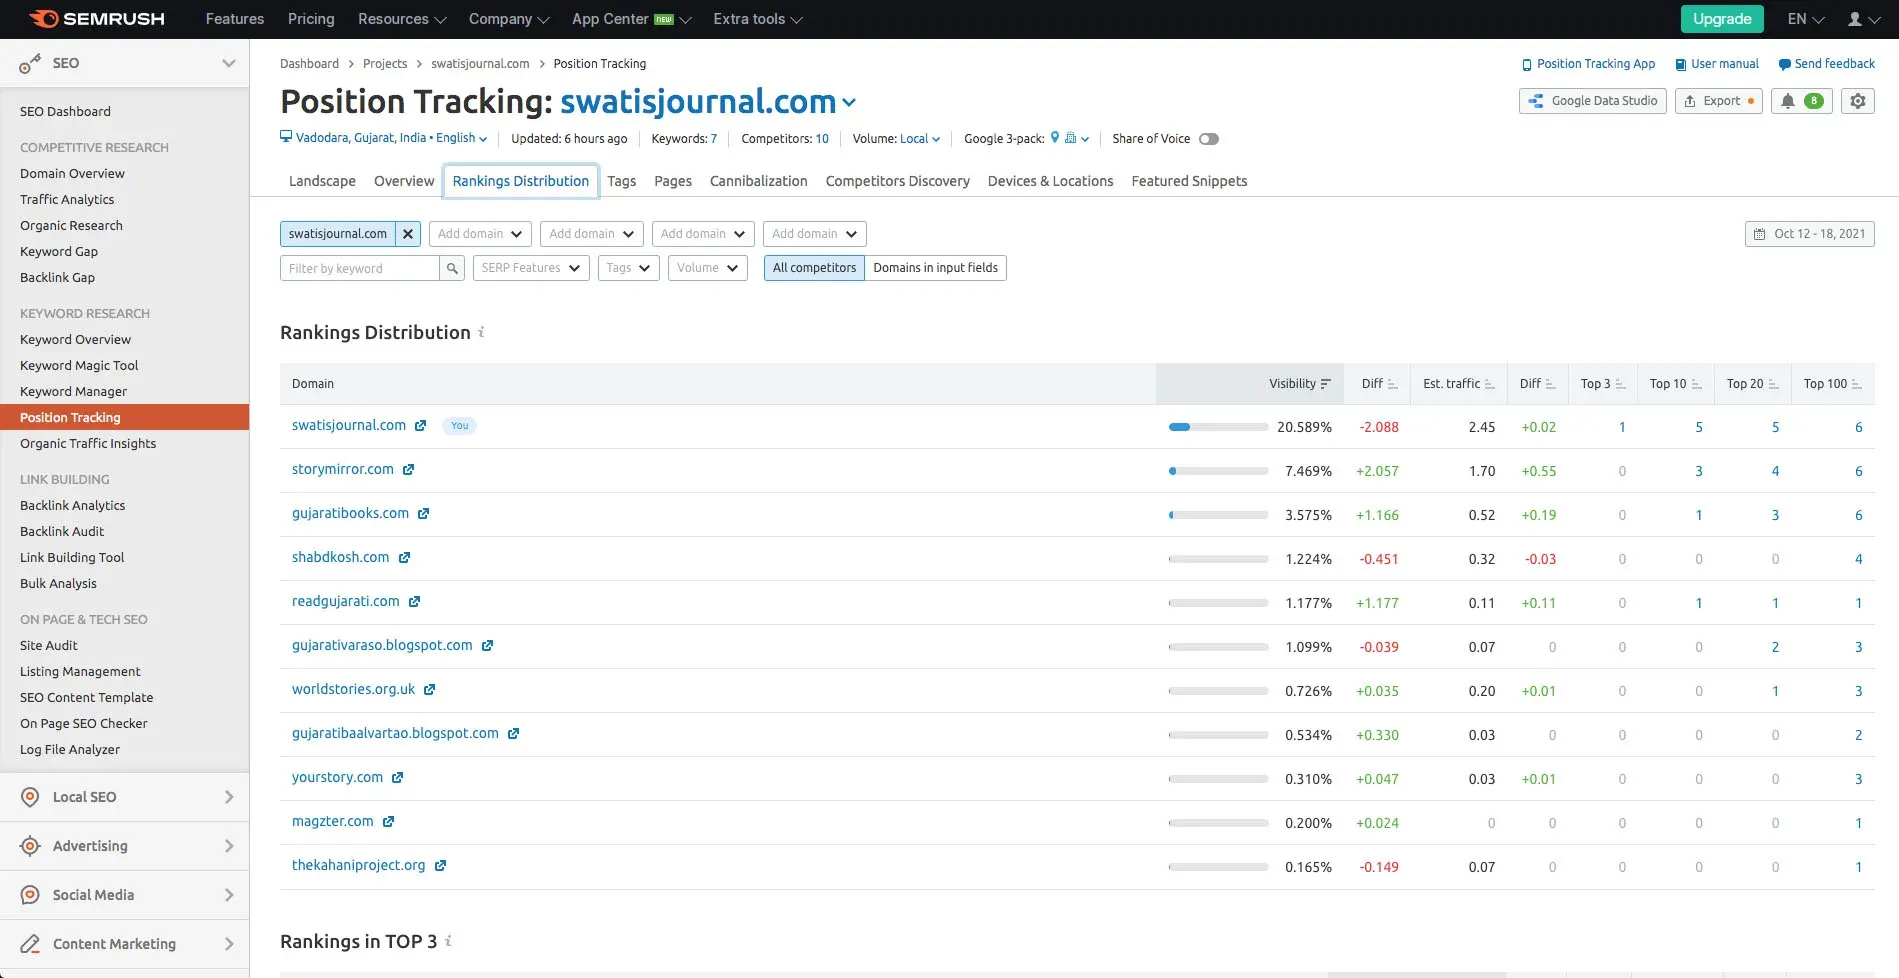Click info icon beside Rankings Distribution heading
Viewport: 1899px width, 978px height.
pos(481,332)
